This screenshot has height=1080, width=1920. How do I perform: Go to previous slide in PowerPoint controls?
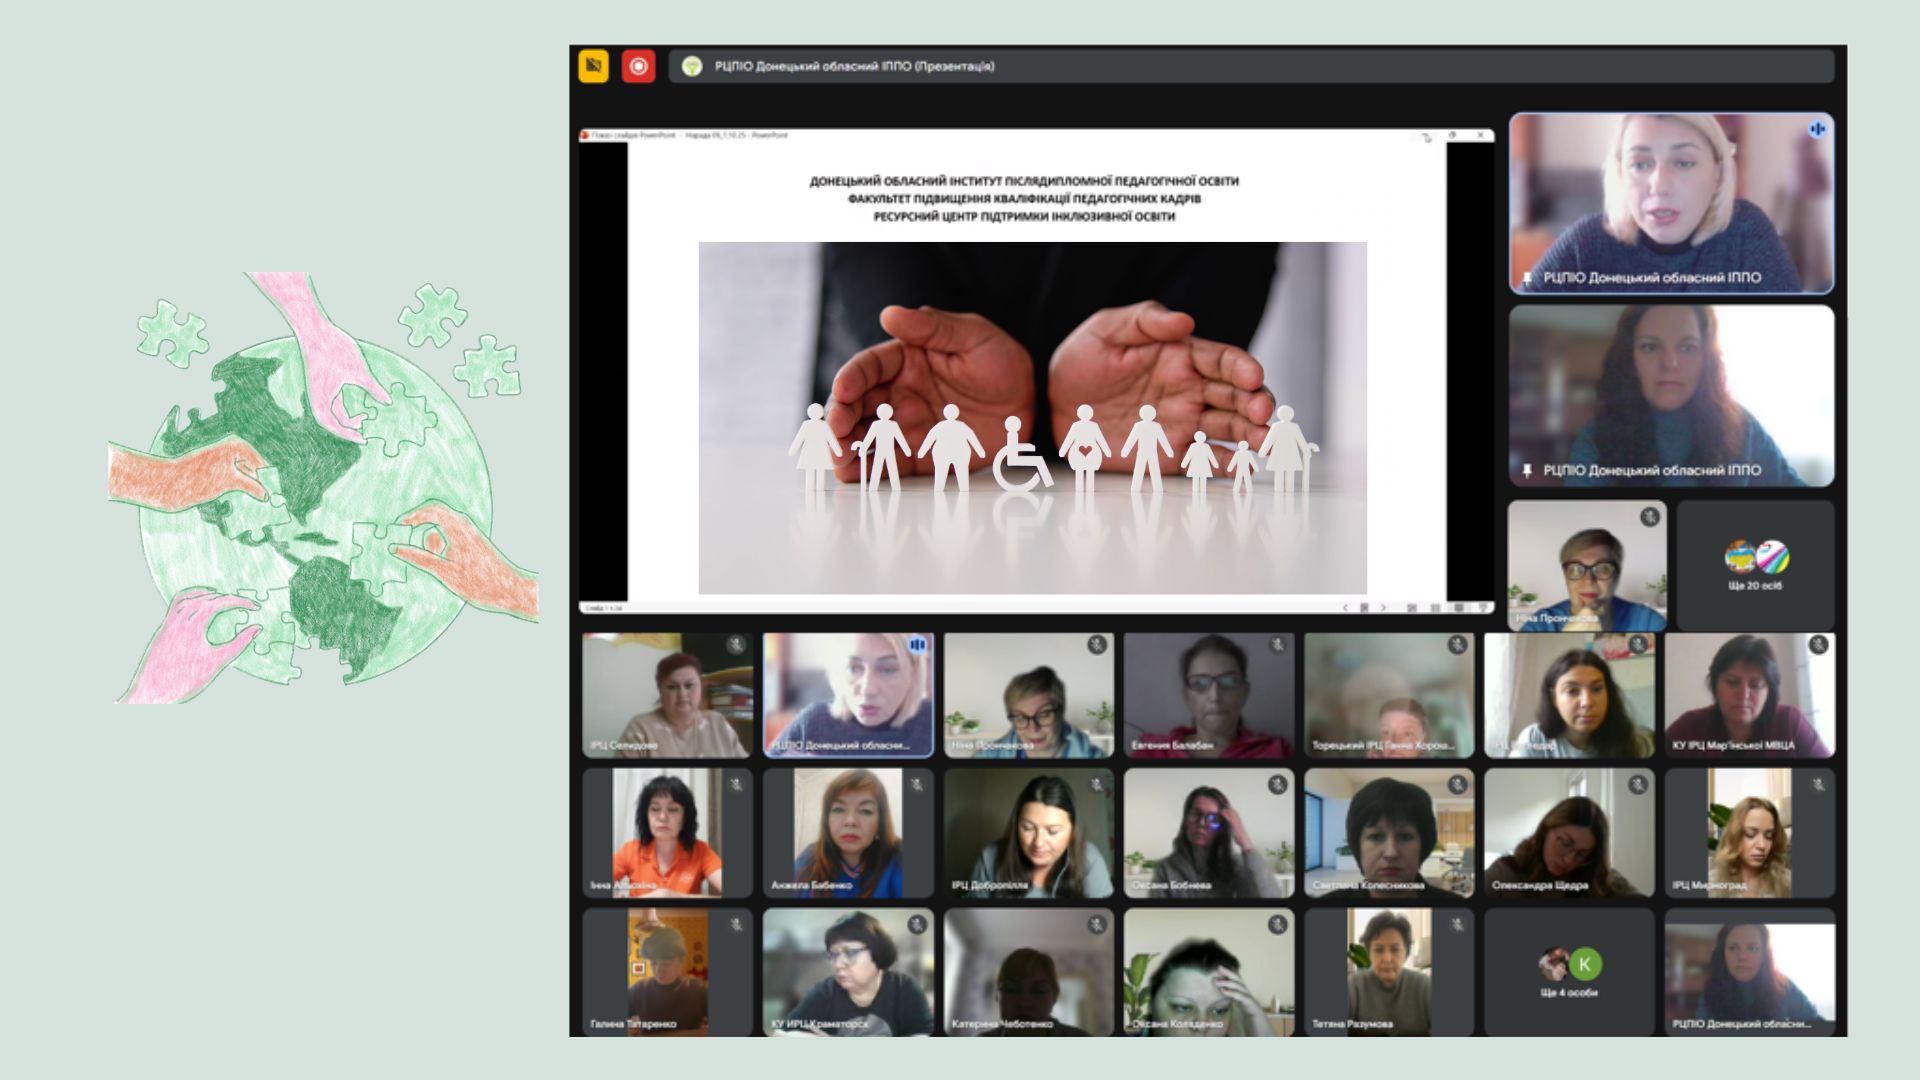click(1345, 607)
